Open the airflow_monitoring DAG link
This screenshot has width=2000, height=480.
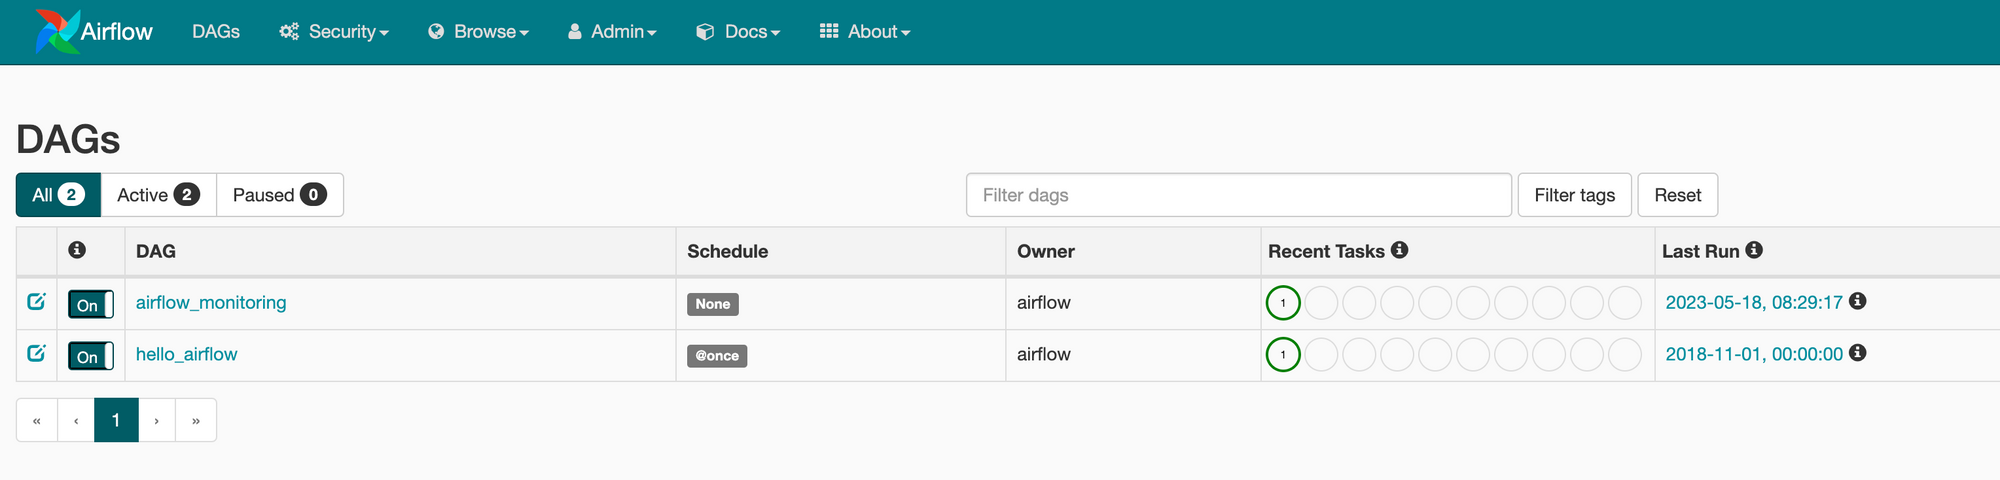point(211,302)
